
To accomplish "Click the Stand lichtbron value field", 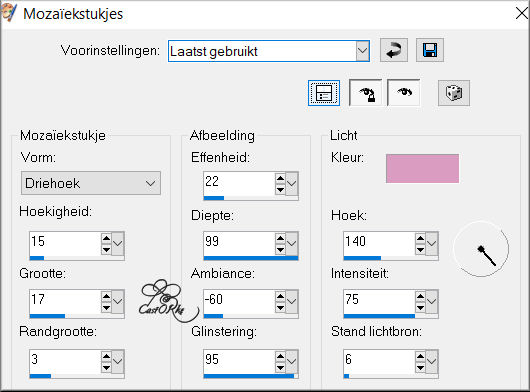I will tap(379, 360).
